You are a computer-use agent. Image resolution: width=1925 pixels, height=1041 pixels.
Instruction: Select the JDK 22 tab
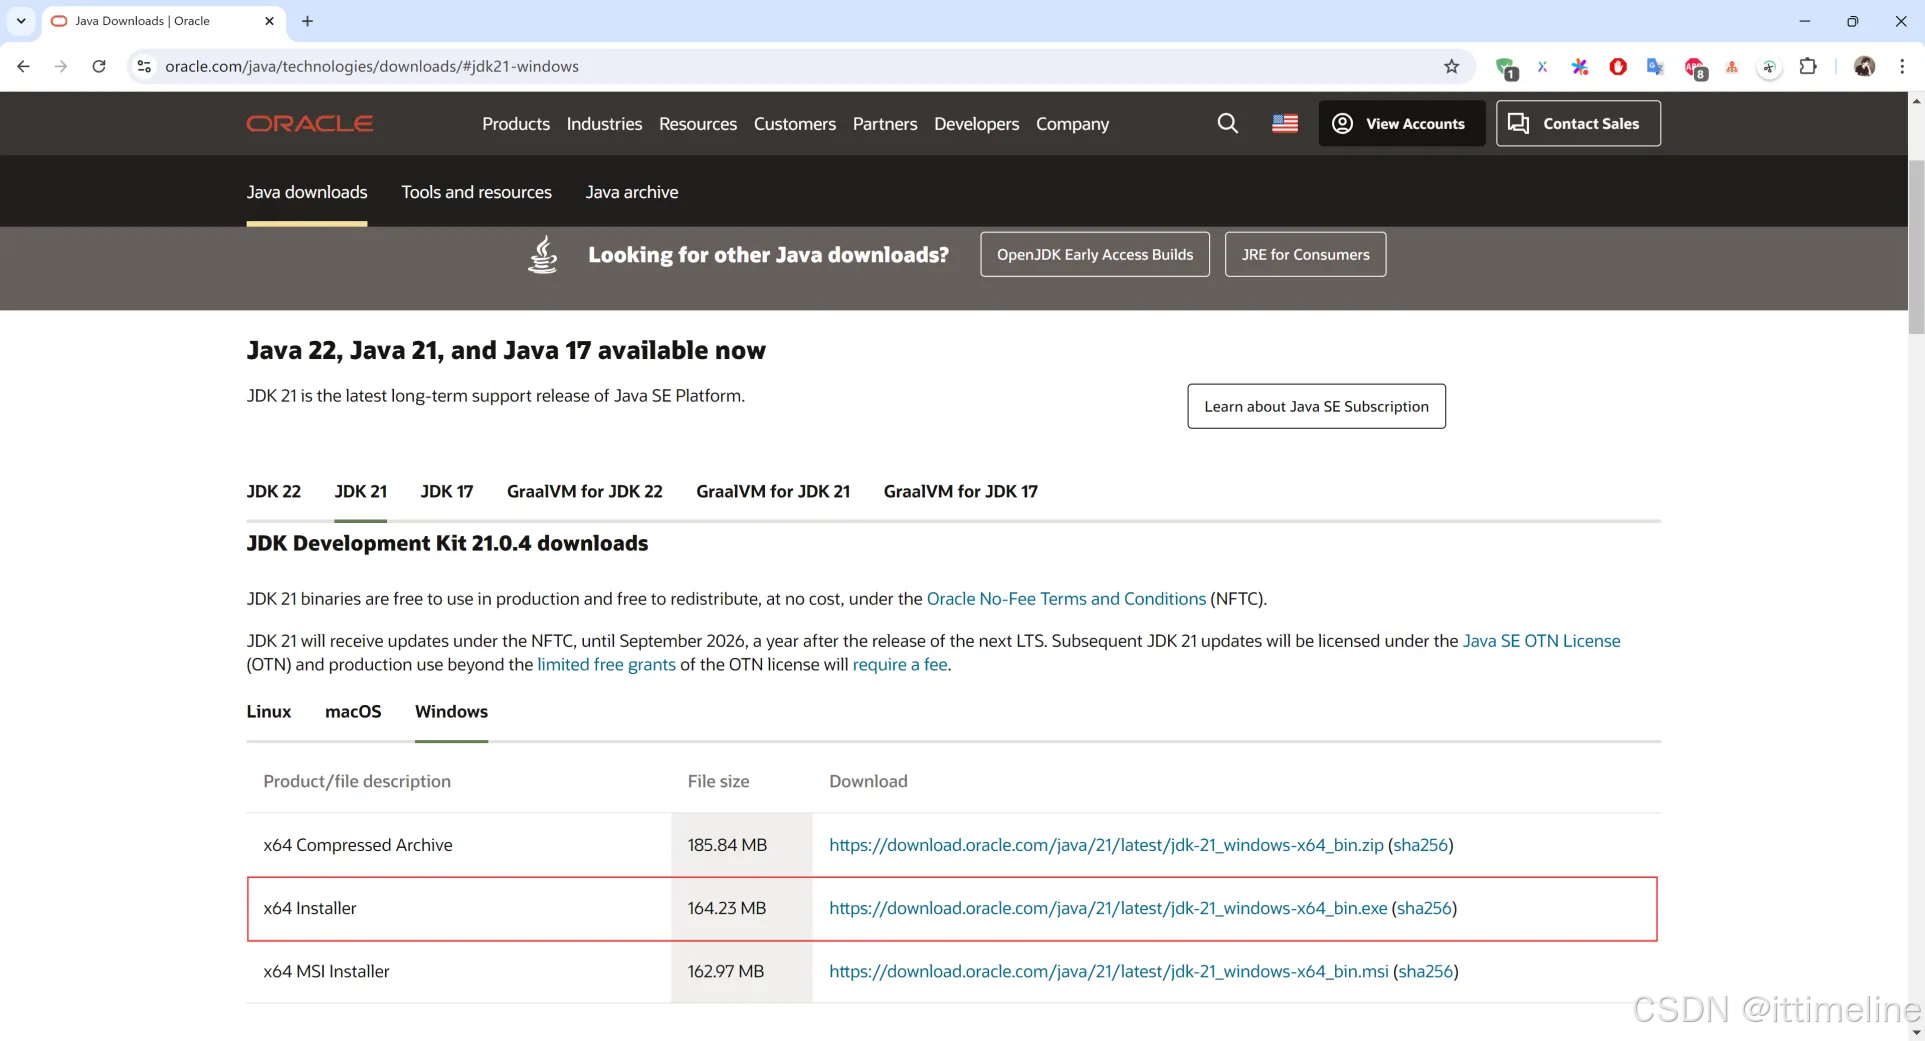(274, 491)
